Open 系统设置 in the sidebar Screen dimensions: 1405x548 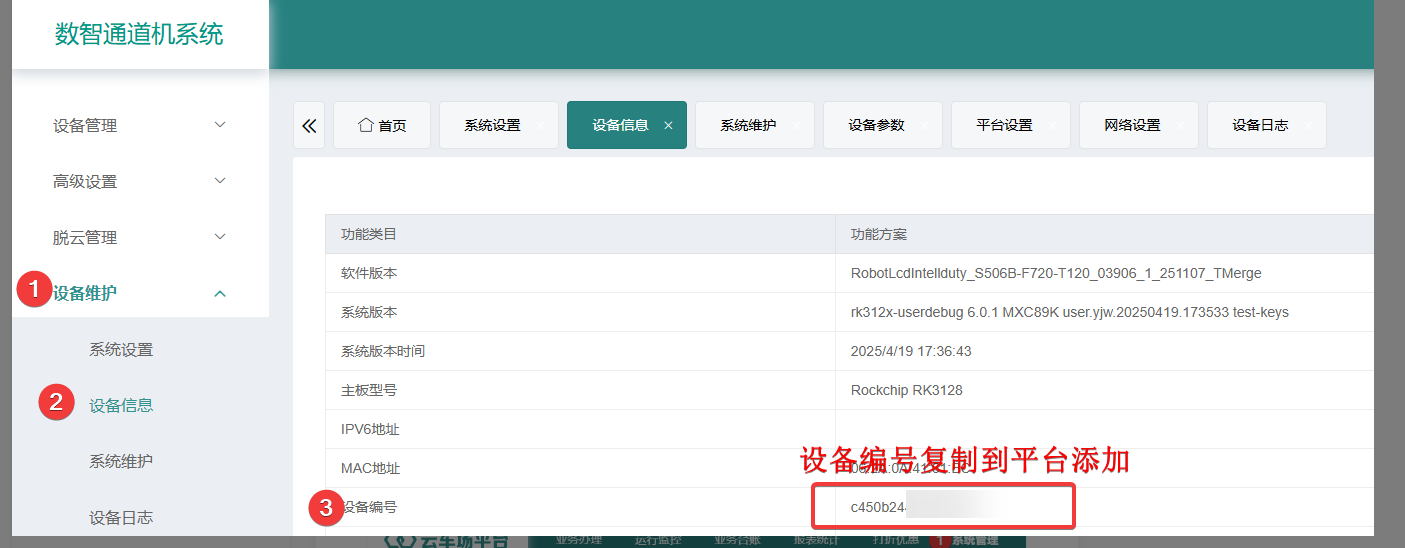(121, 350)
